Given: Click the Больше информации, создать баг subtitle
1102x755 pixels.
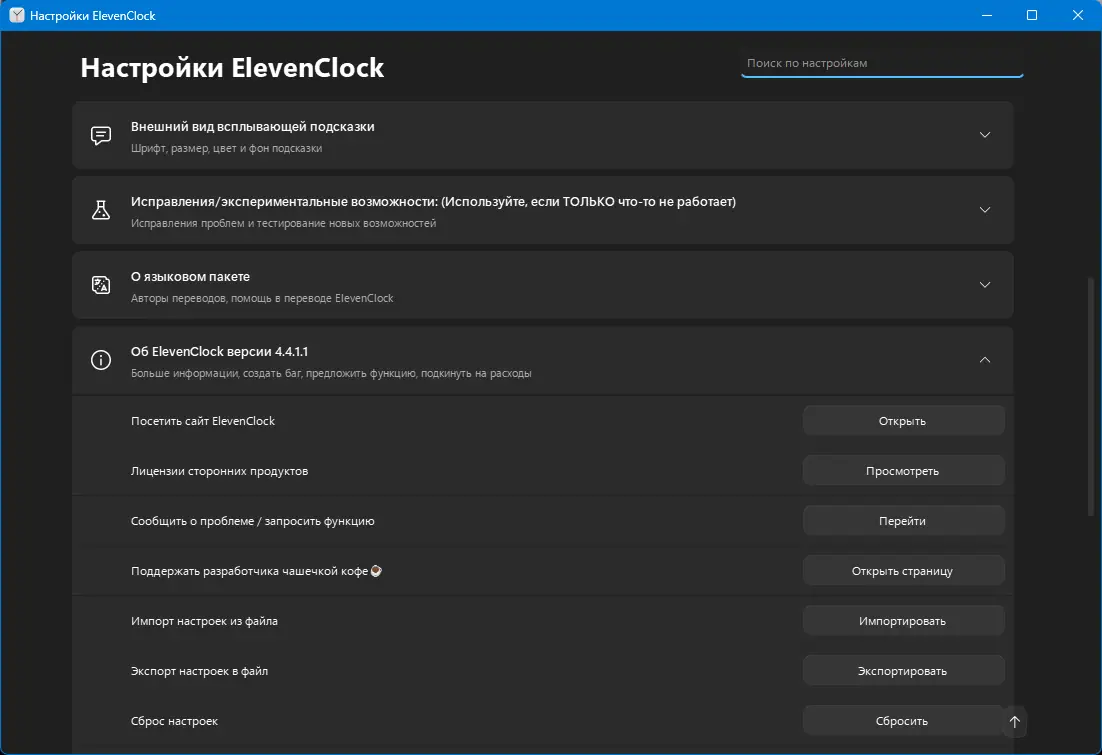Looking at the screenshot, I should (x=331, y=373).
